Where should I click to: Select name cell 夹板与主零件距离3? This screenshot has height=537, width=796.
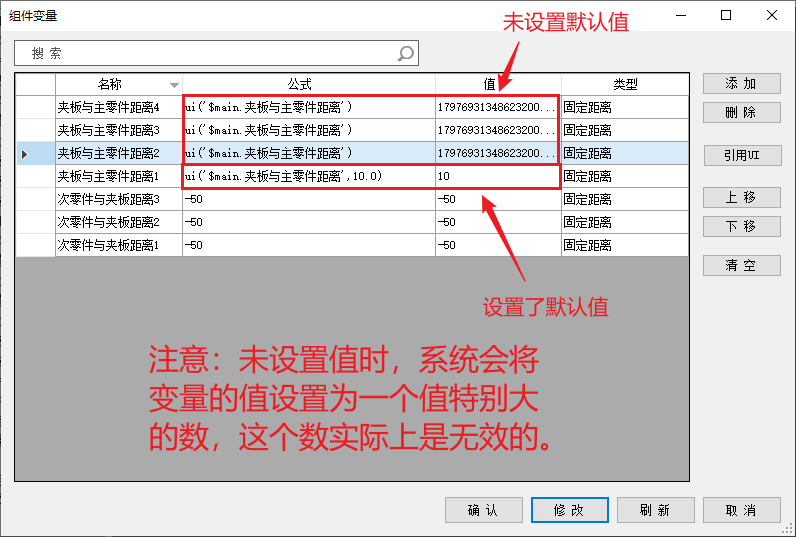coord(119,130)
